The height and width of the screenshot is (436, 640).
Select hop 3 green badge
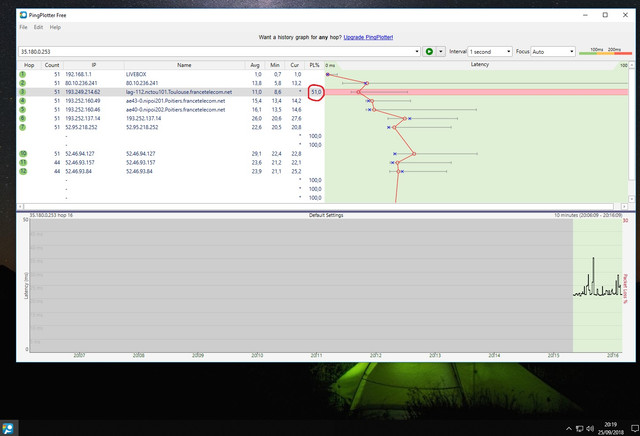click(x=22, y=92)
